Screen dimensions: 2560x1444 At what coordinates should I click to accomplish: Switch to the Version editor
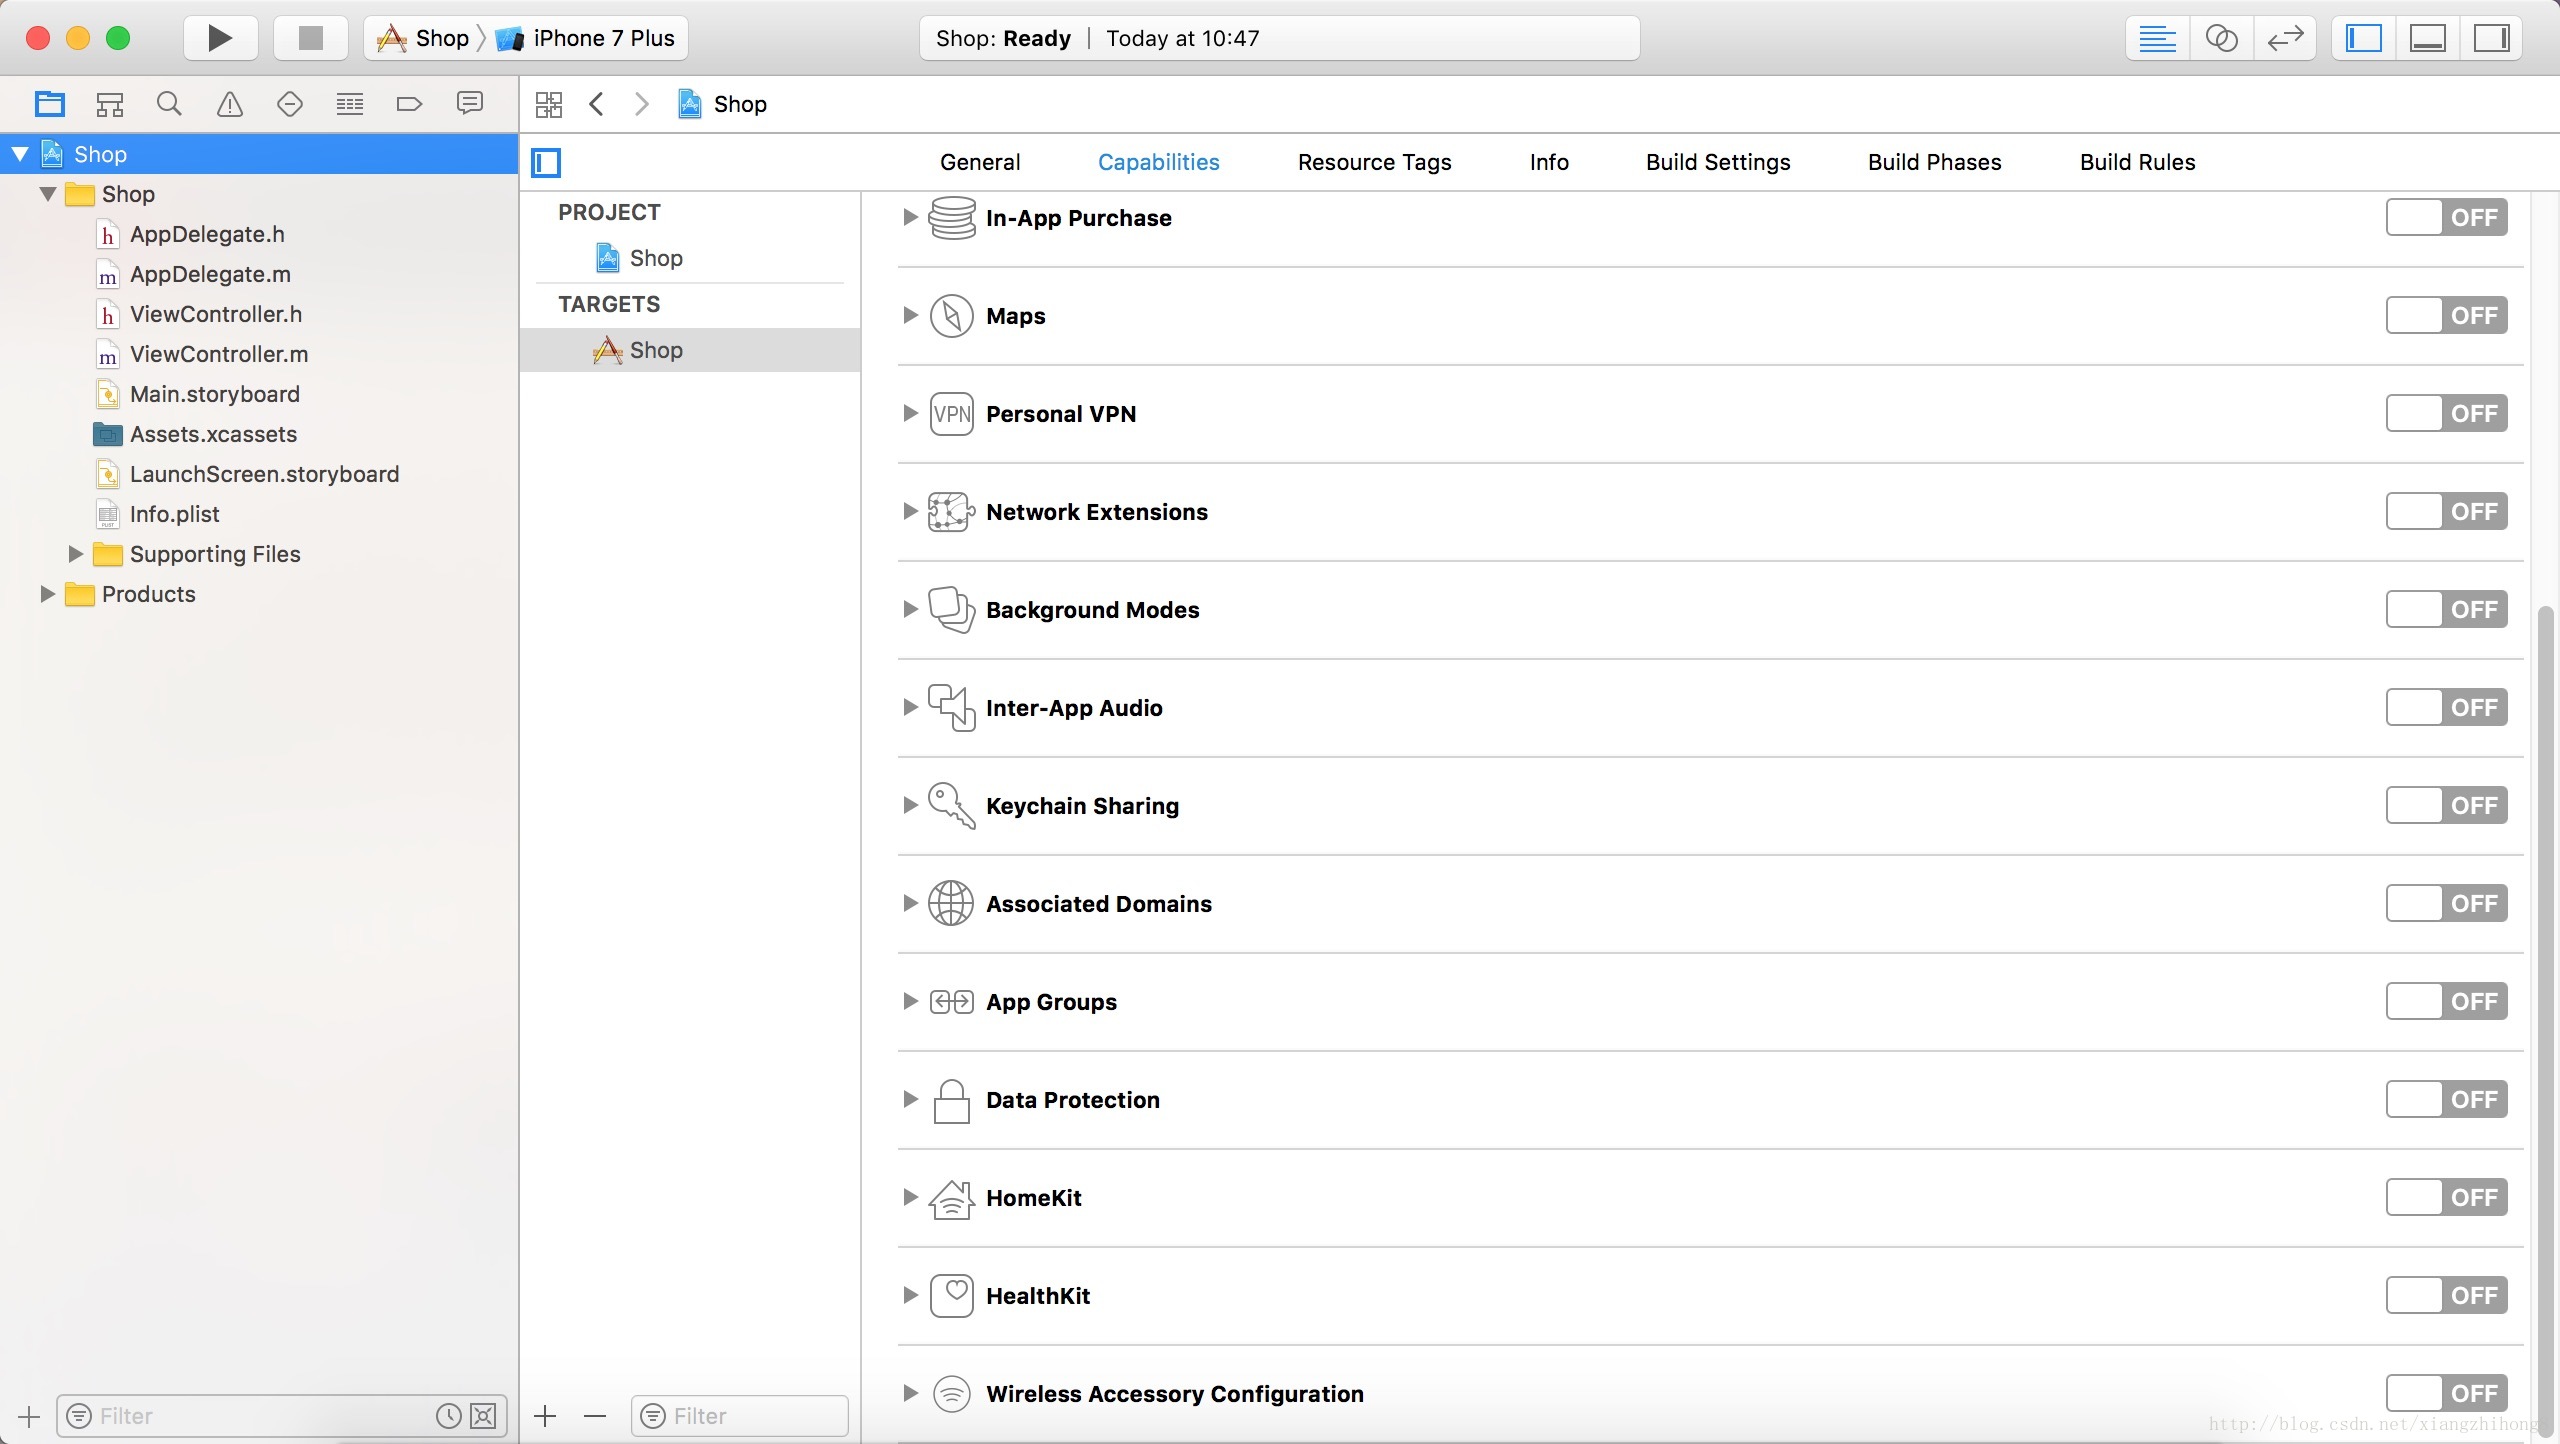click(2285, 38)
